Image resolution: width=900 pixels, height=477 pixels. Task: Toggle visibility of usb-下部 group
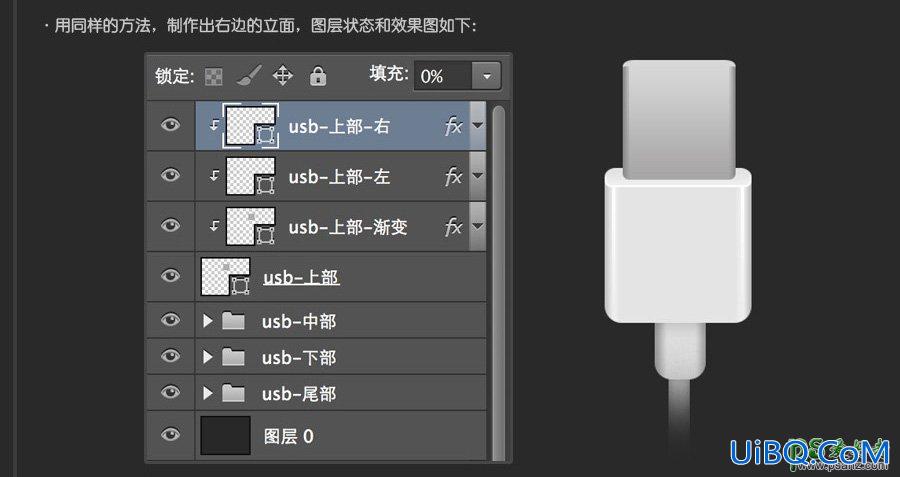170,356
